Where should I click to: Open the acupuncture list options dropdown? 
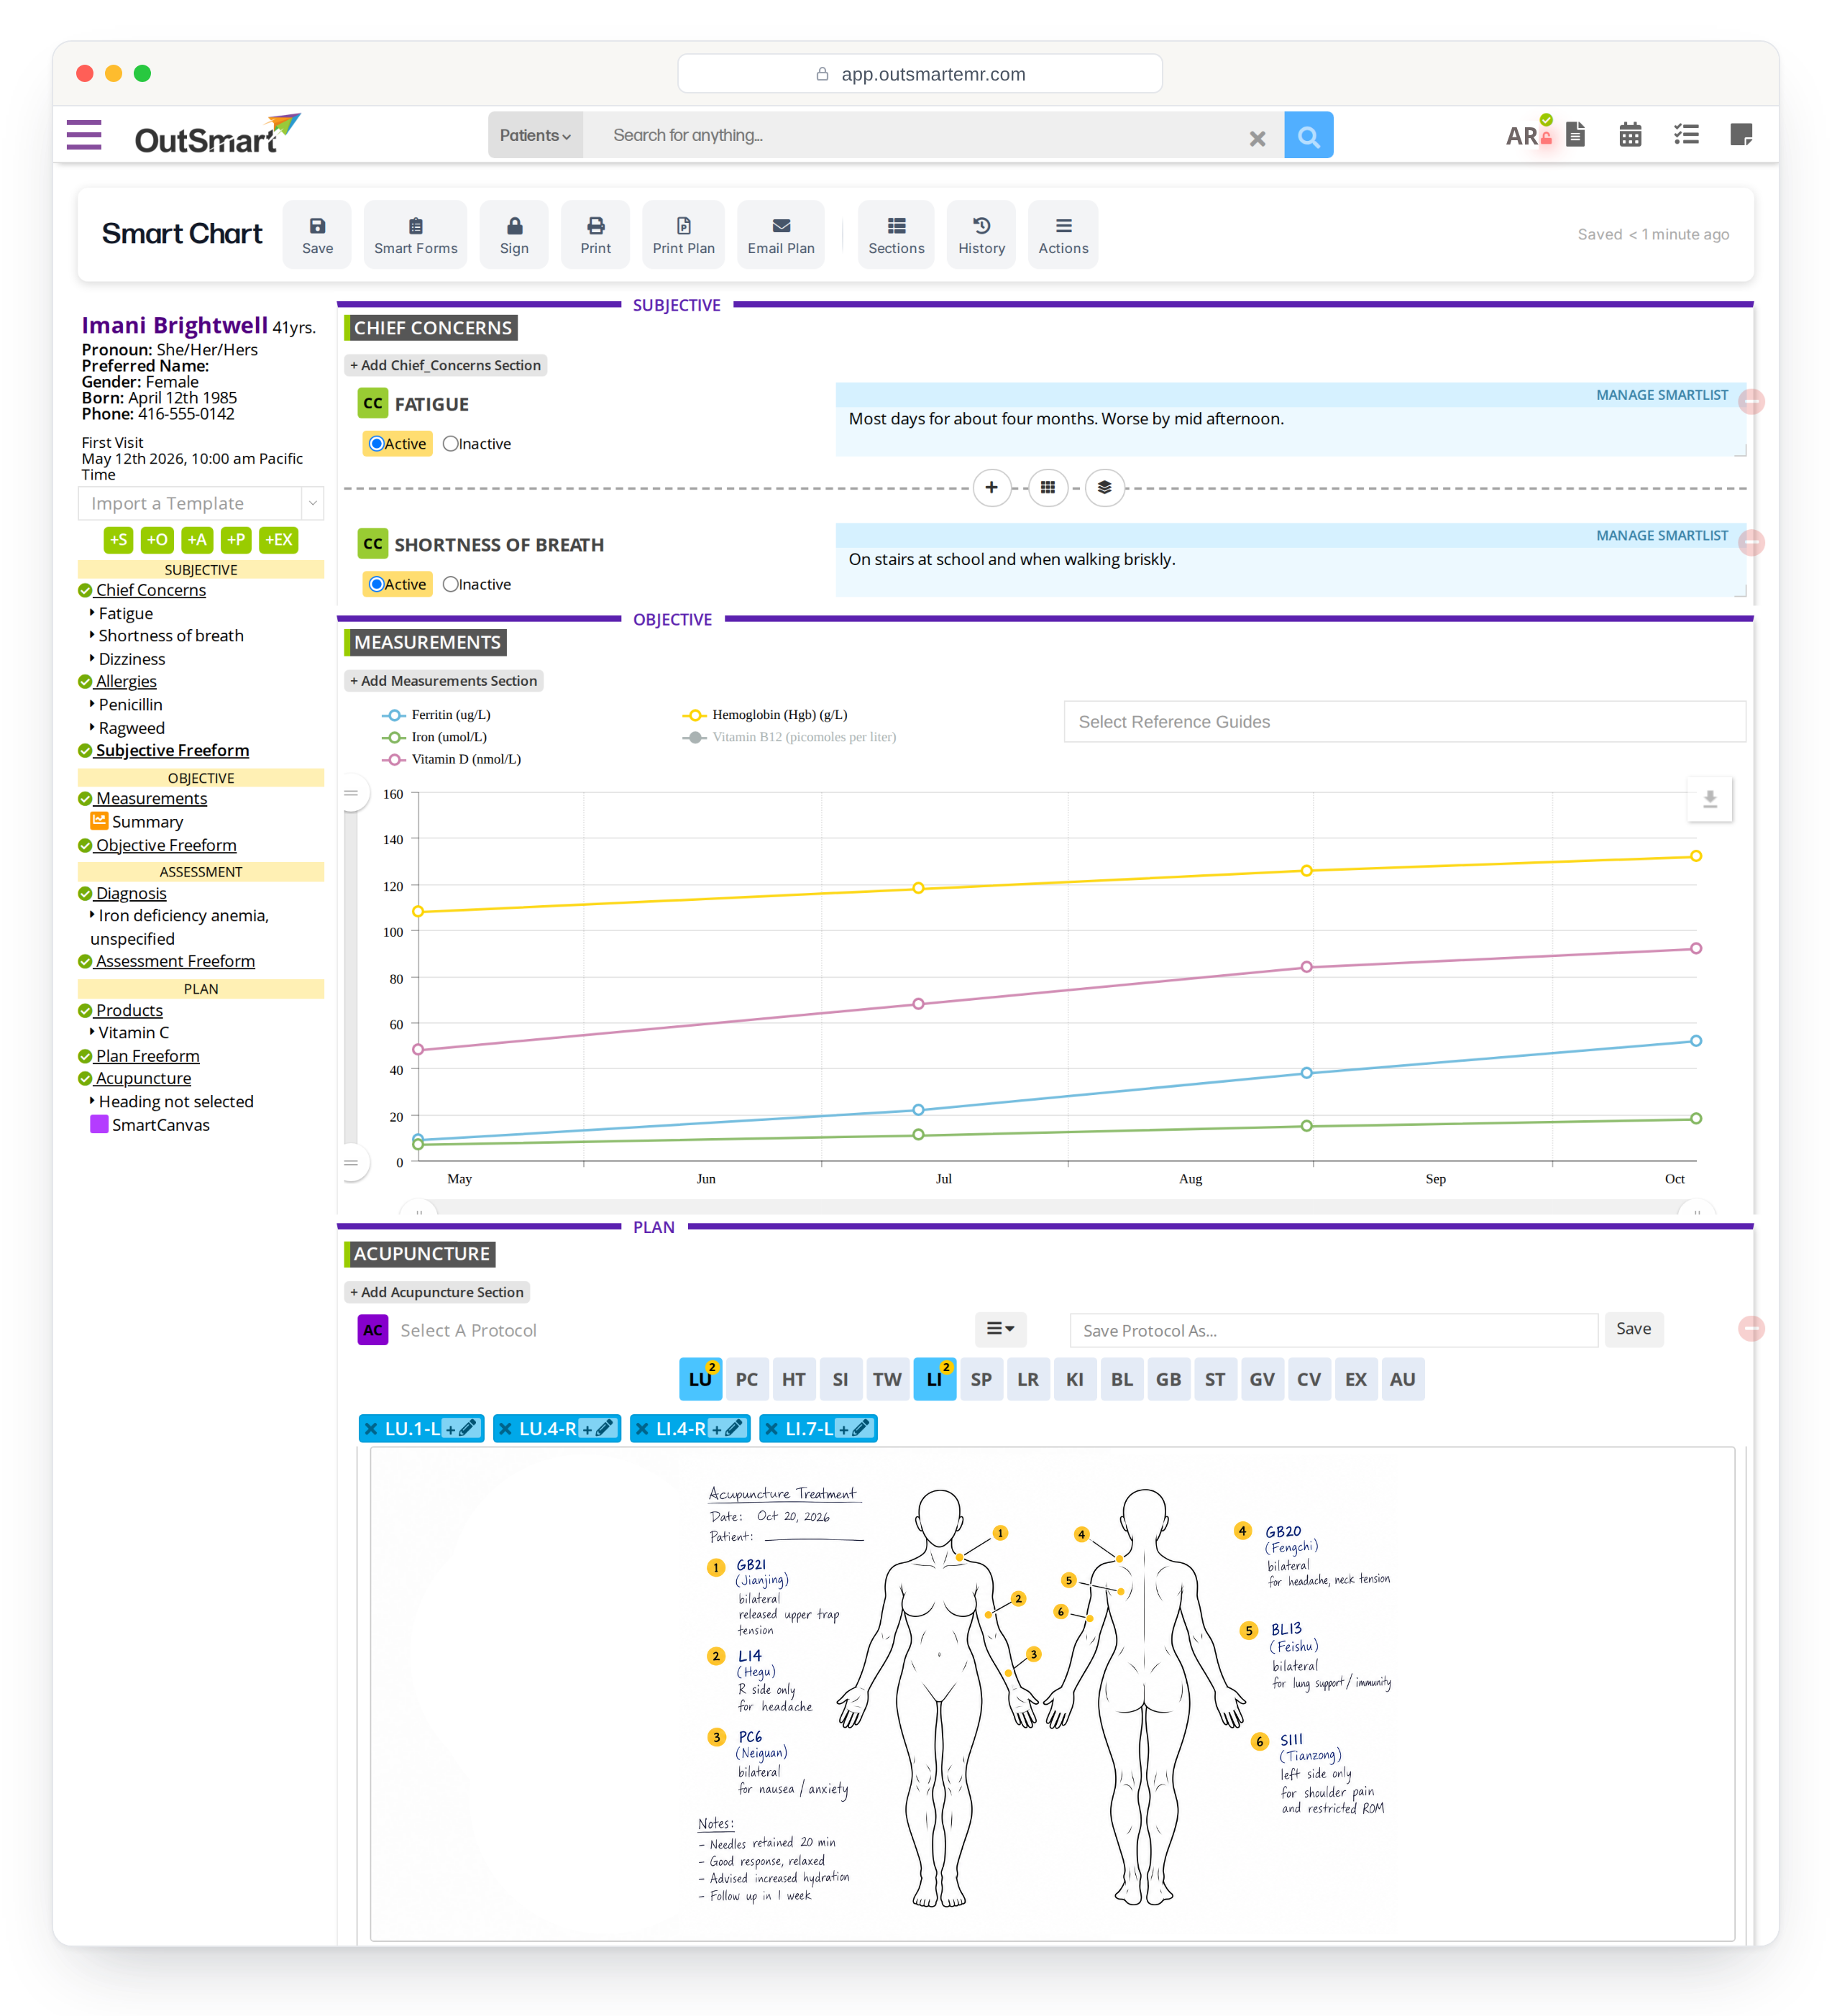point(1000,1329)
